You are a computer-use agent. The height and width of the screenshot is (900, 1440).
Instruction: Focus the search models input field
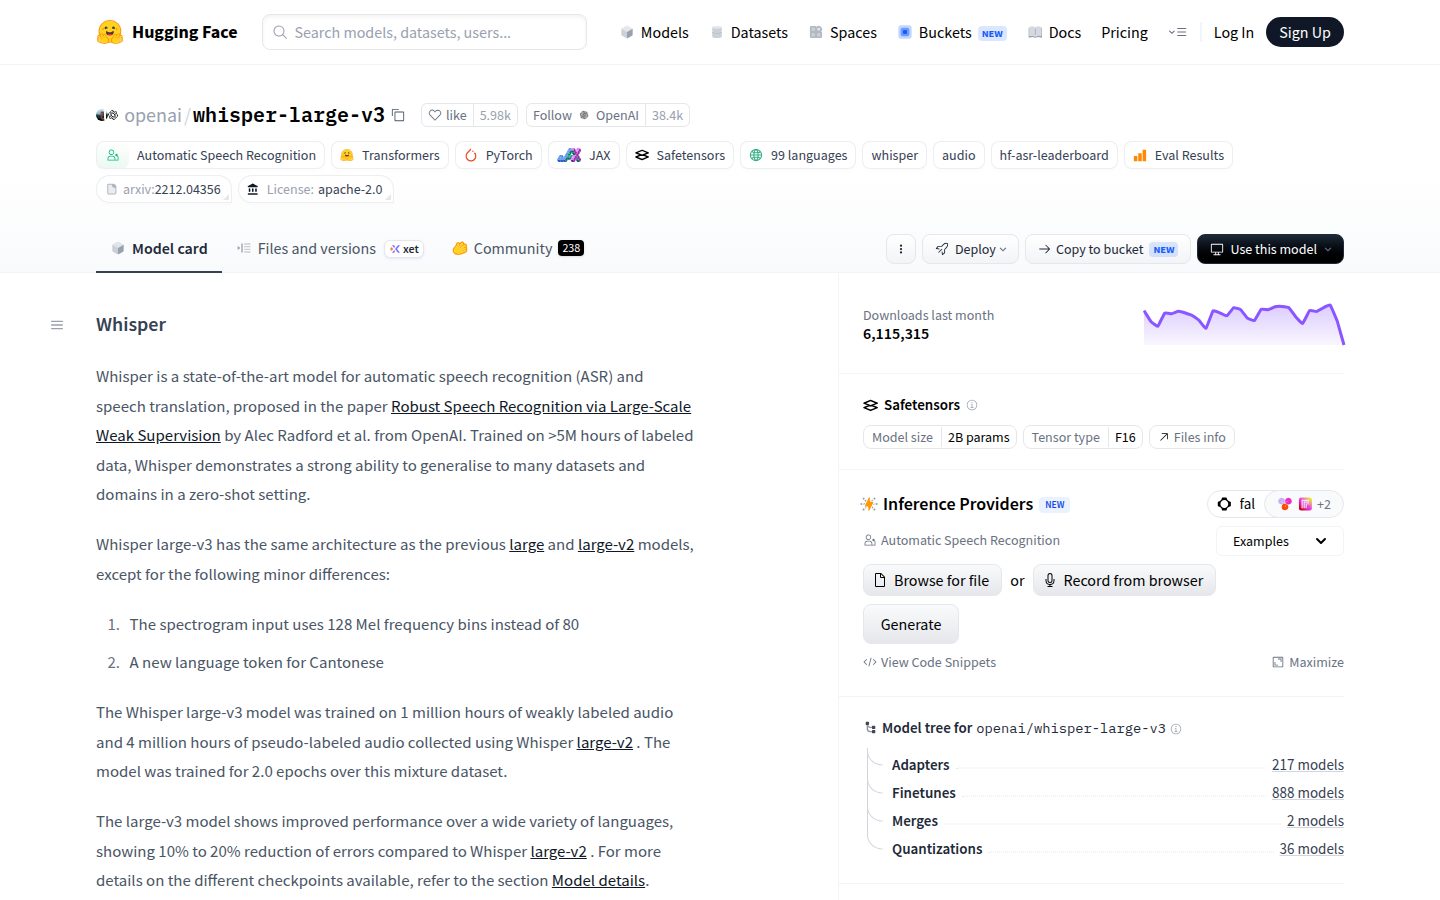click(424, 32)
